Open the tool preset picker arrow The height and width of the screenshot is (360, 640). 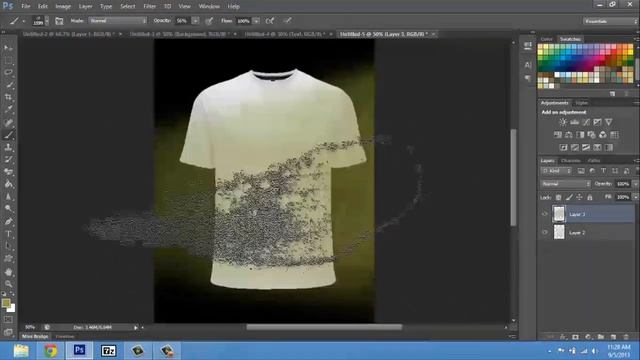pyautogui.click(x=24, y=21)
